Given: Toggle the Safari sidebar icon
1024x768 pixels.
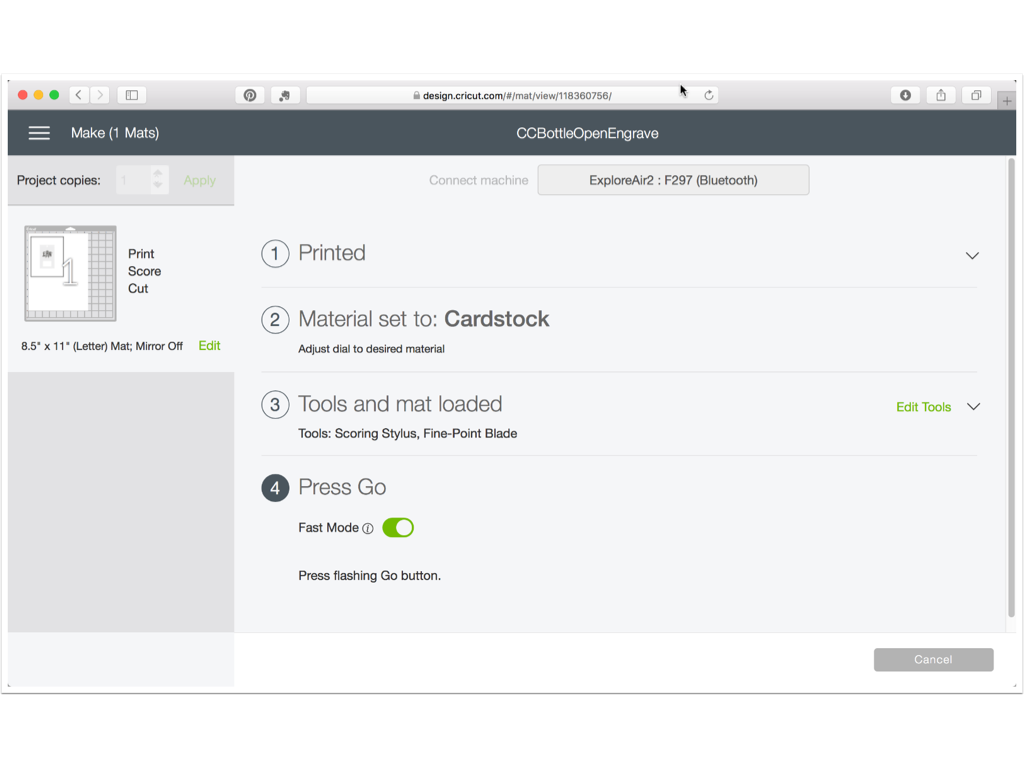Looking at the screenshot, I should [x=132, y=95].
